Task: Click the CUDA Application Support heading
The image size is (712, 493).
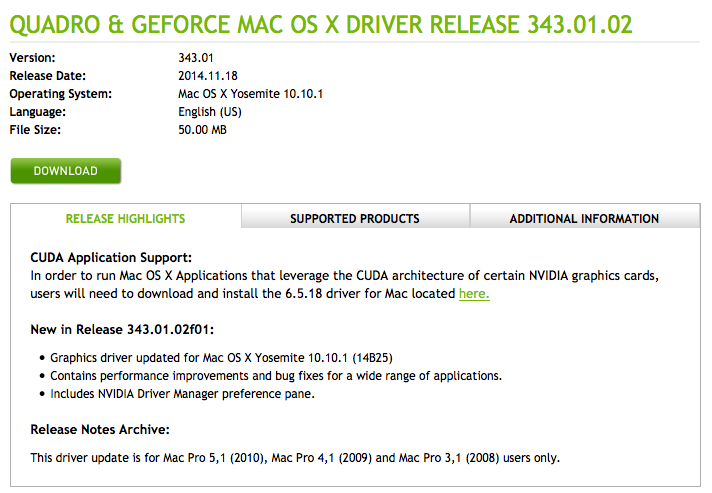Action: click(x=111, y=257)
